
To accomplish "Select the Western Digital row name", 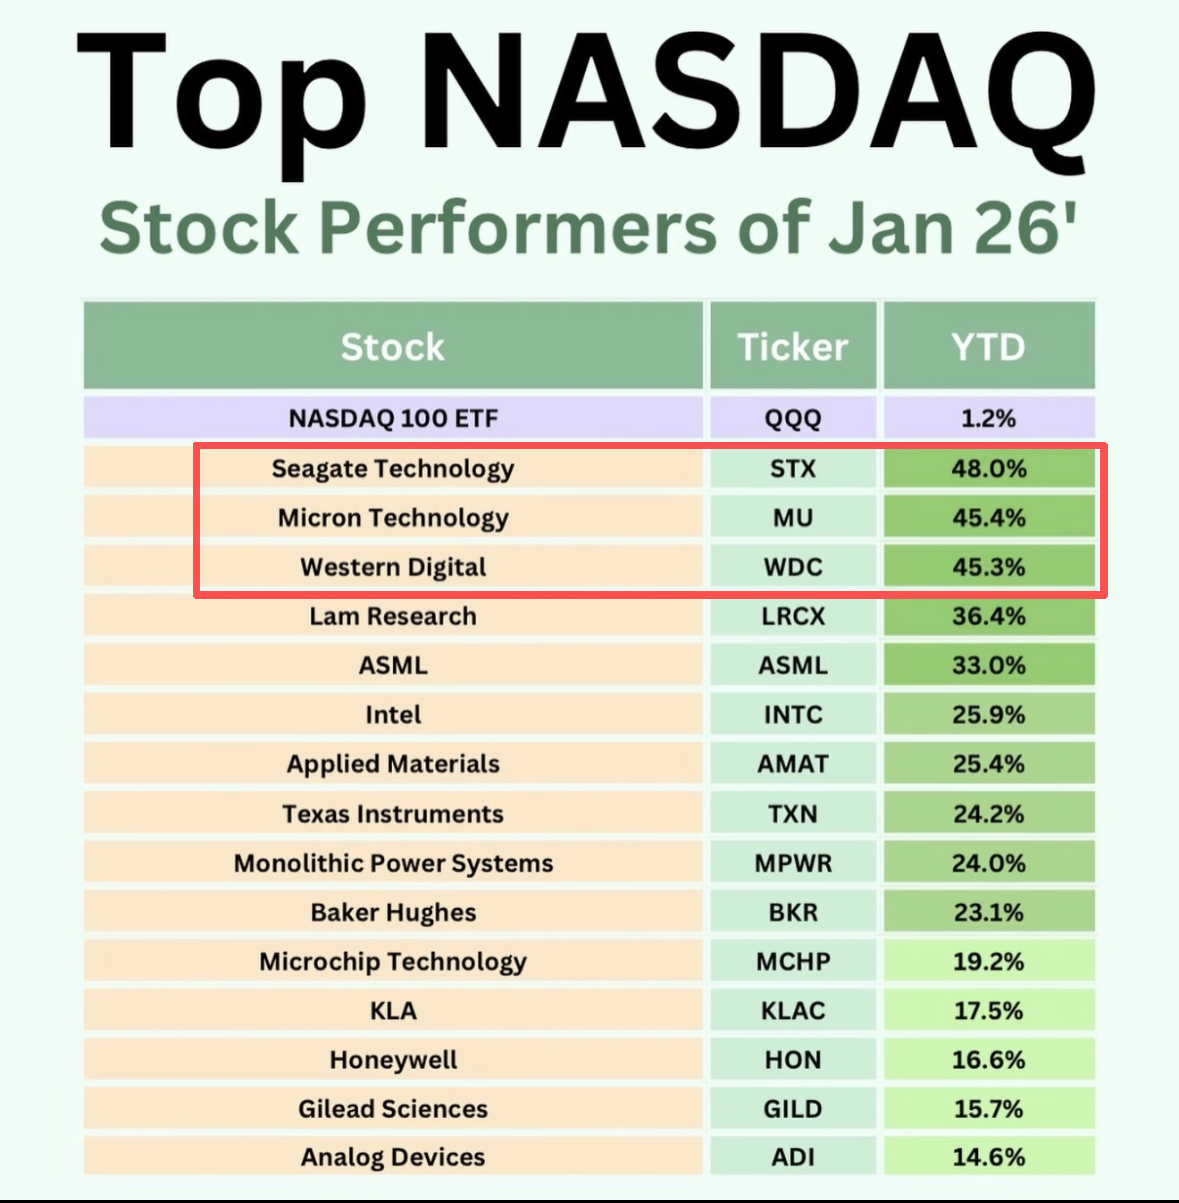I will 393,567.
